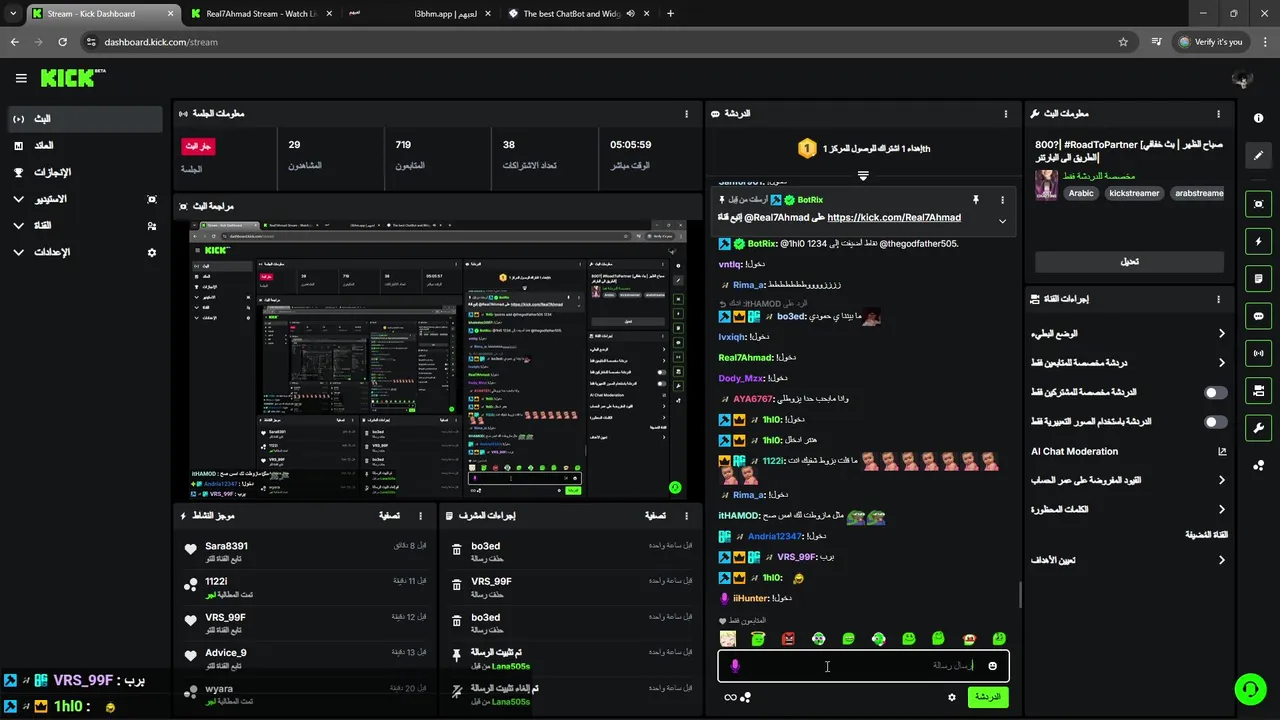The width and height of the screenshot is (1280, 720).
Task: Toggle the broadcast signal widget icon
Action: pos(1258,353)
